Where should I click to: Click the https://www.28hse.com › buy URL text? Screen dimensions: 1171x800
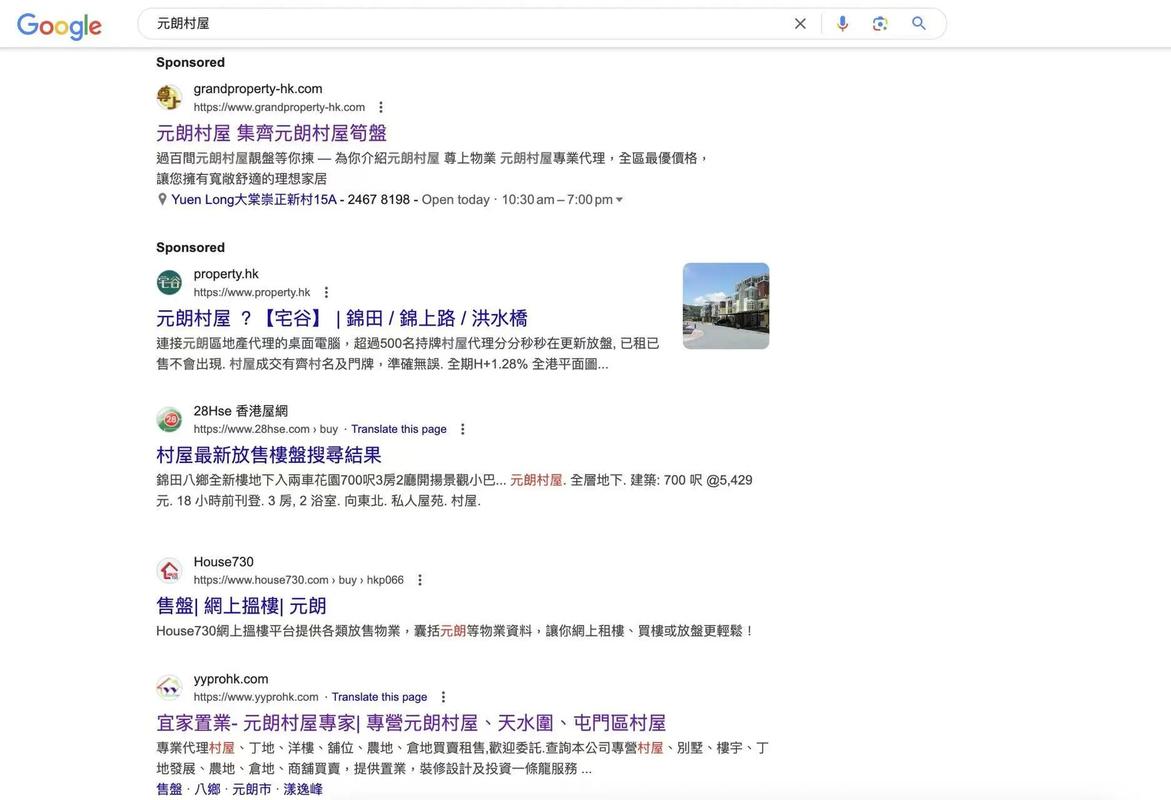[x=265, y=429]
